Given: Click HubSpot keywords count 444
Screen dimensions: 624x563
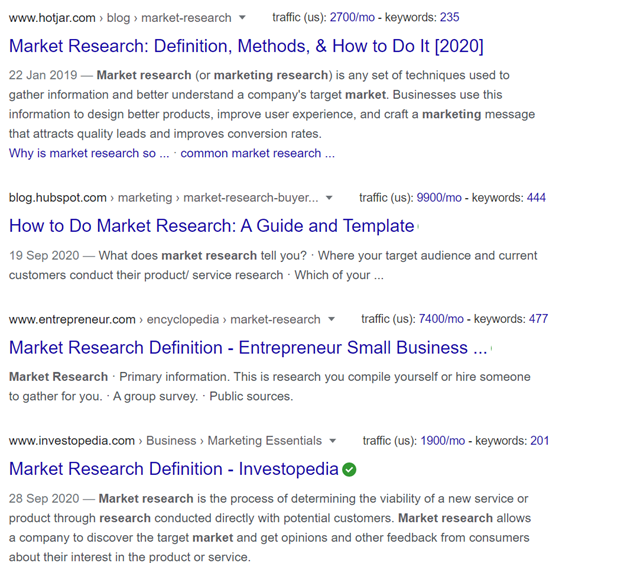Looking at the screenshot, I should click(536, 198).
